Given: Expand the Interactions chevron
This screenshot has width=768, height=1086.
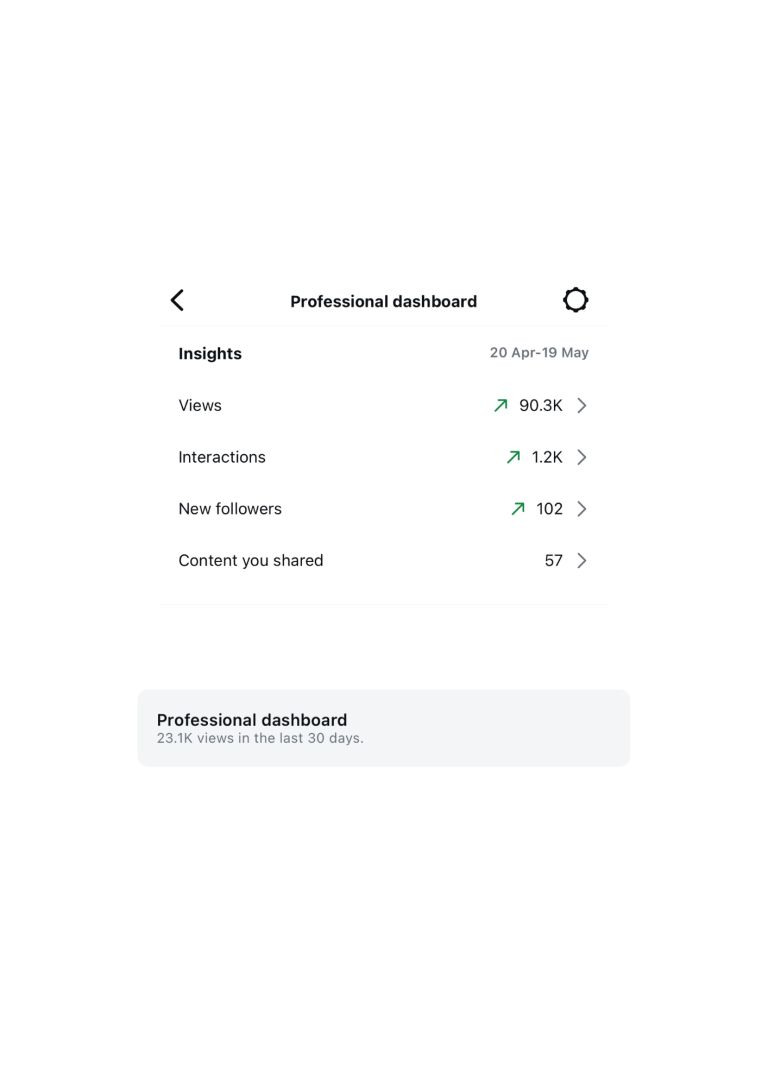Looking at the screenshot, I should click(x=582, y=457).
